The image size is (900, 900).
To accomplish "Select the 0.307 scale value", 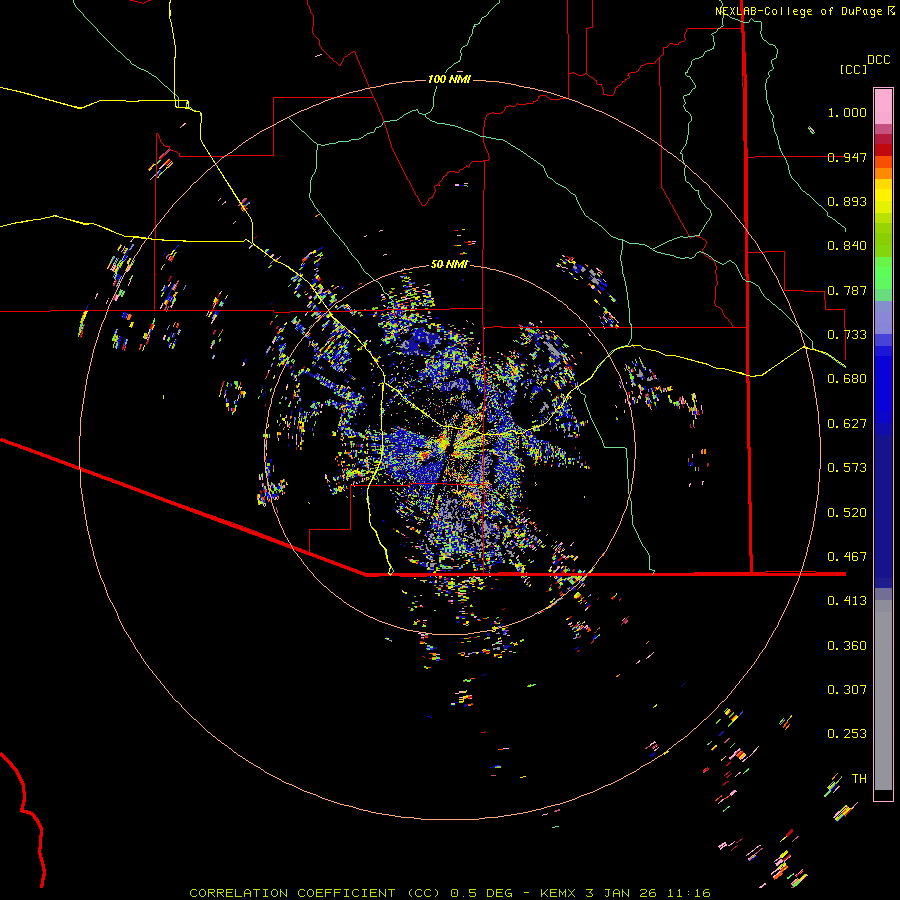I will pos(847,690).
